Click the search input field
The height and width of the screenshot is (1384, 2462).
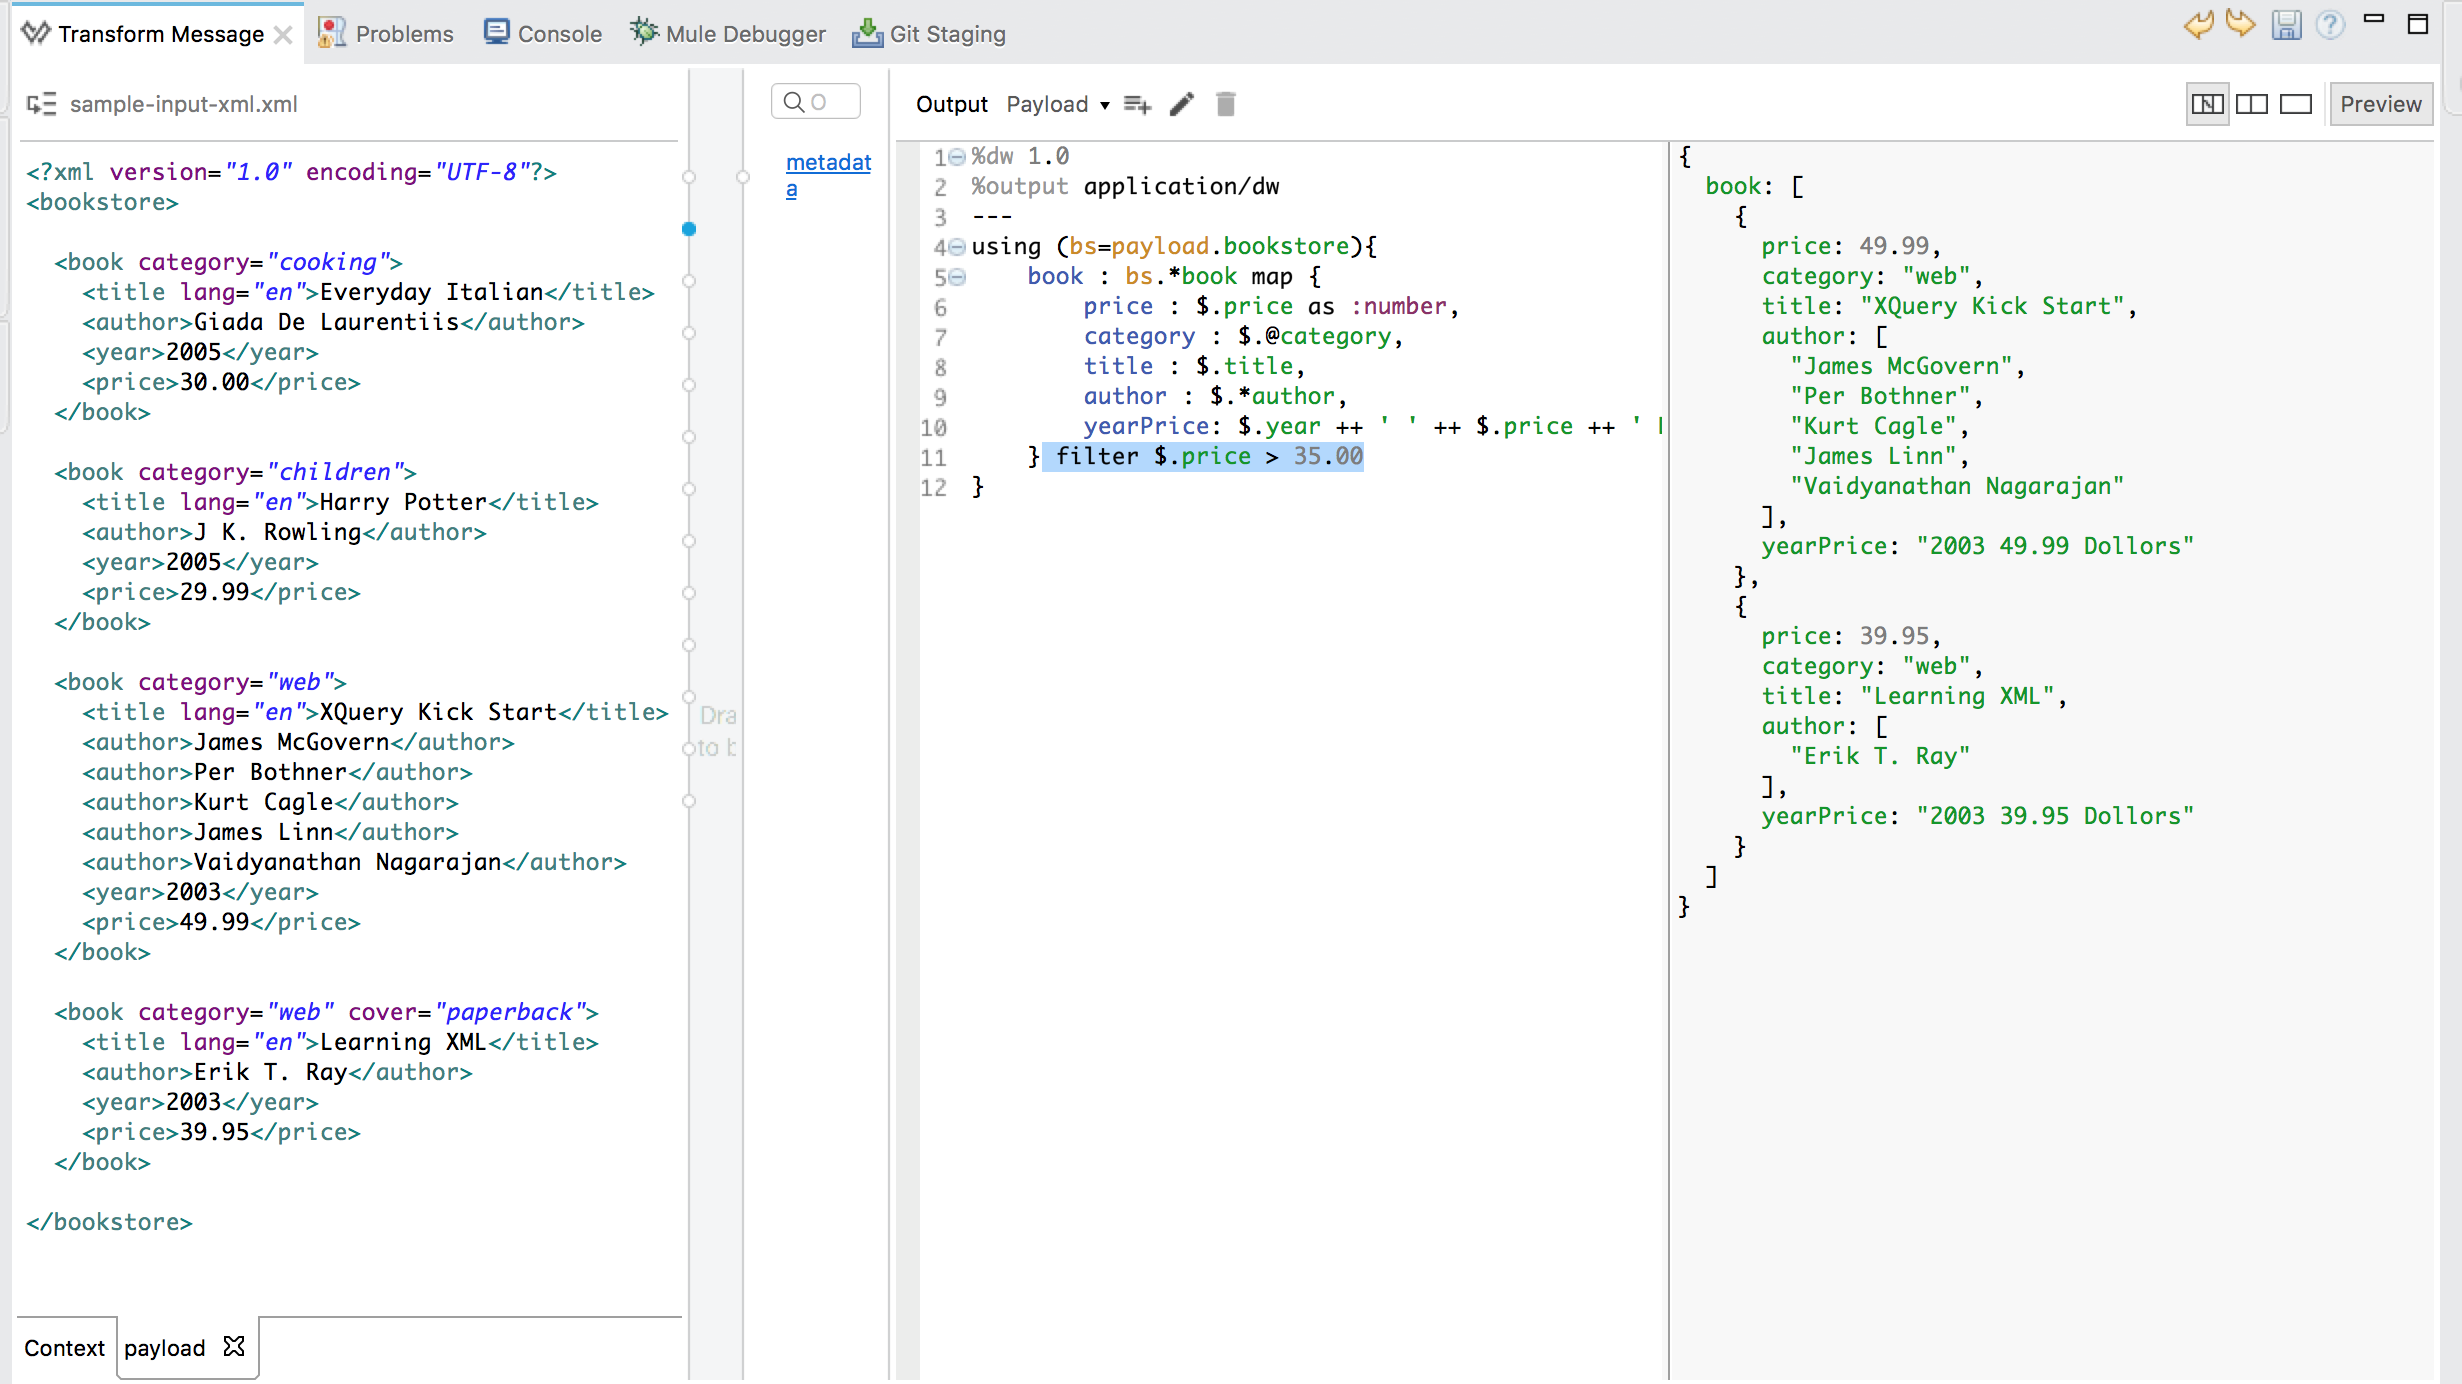816,102
